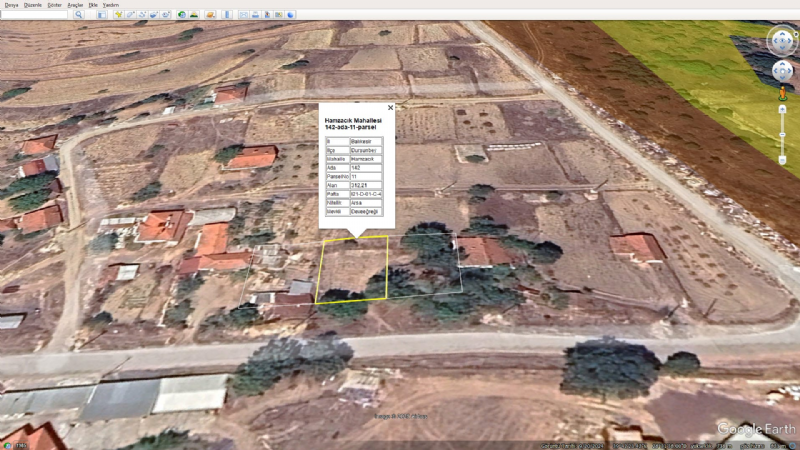
Task: Add a placemark with the pushpin icon
Action: pos(118,15)
